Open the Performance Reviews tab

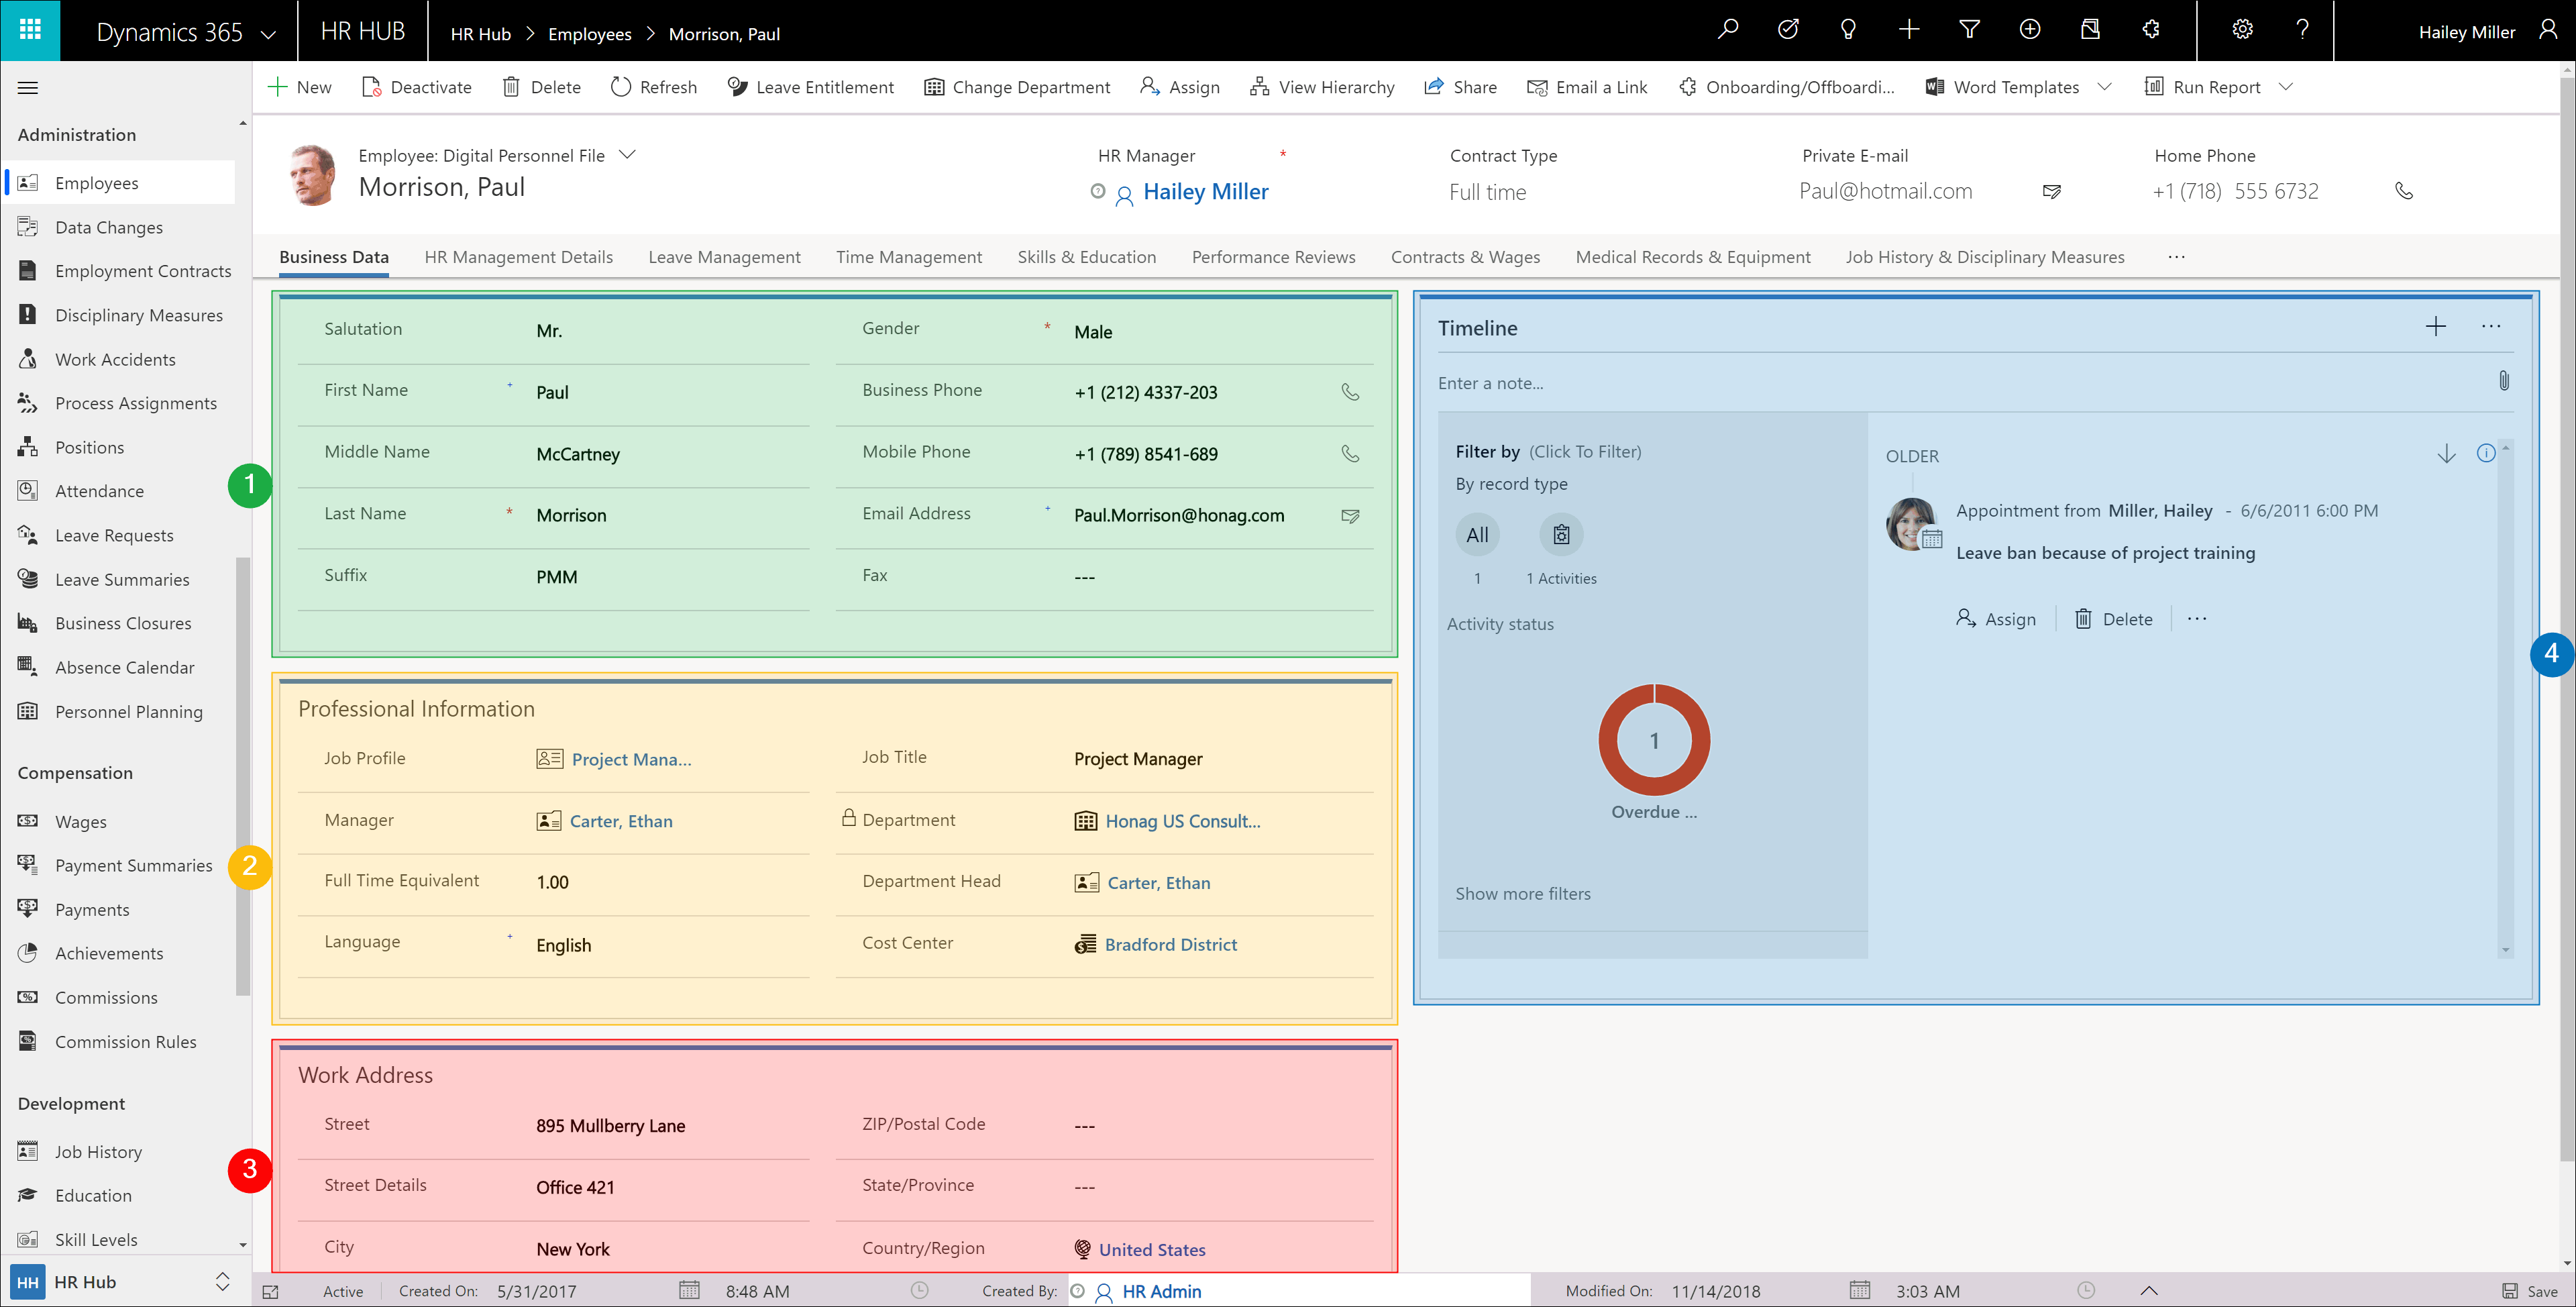click(1273, 257)
